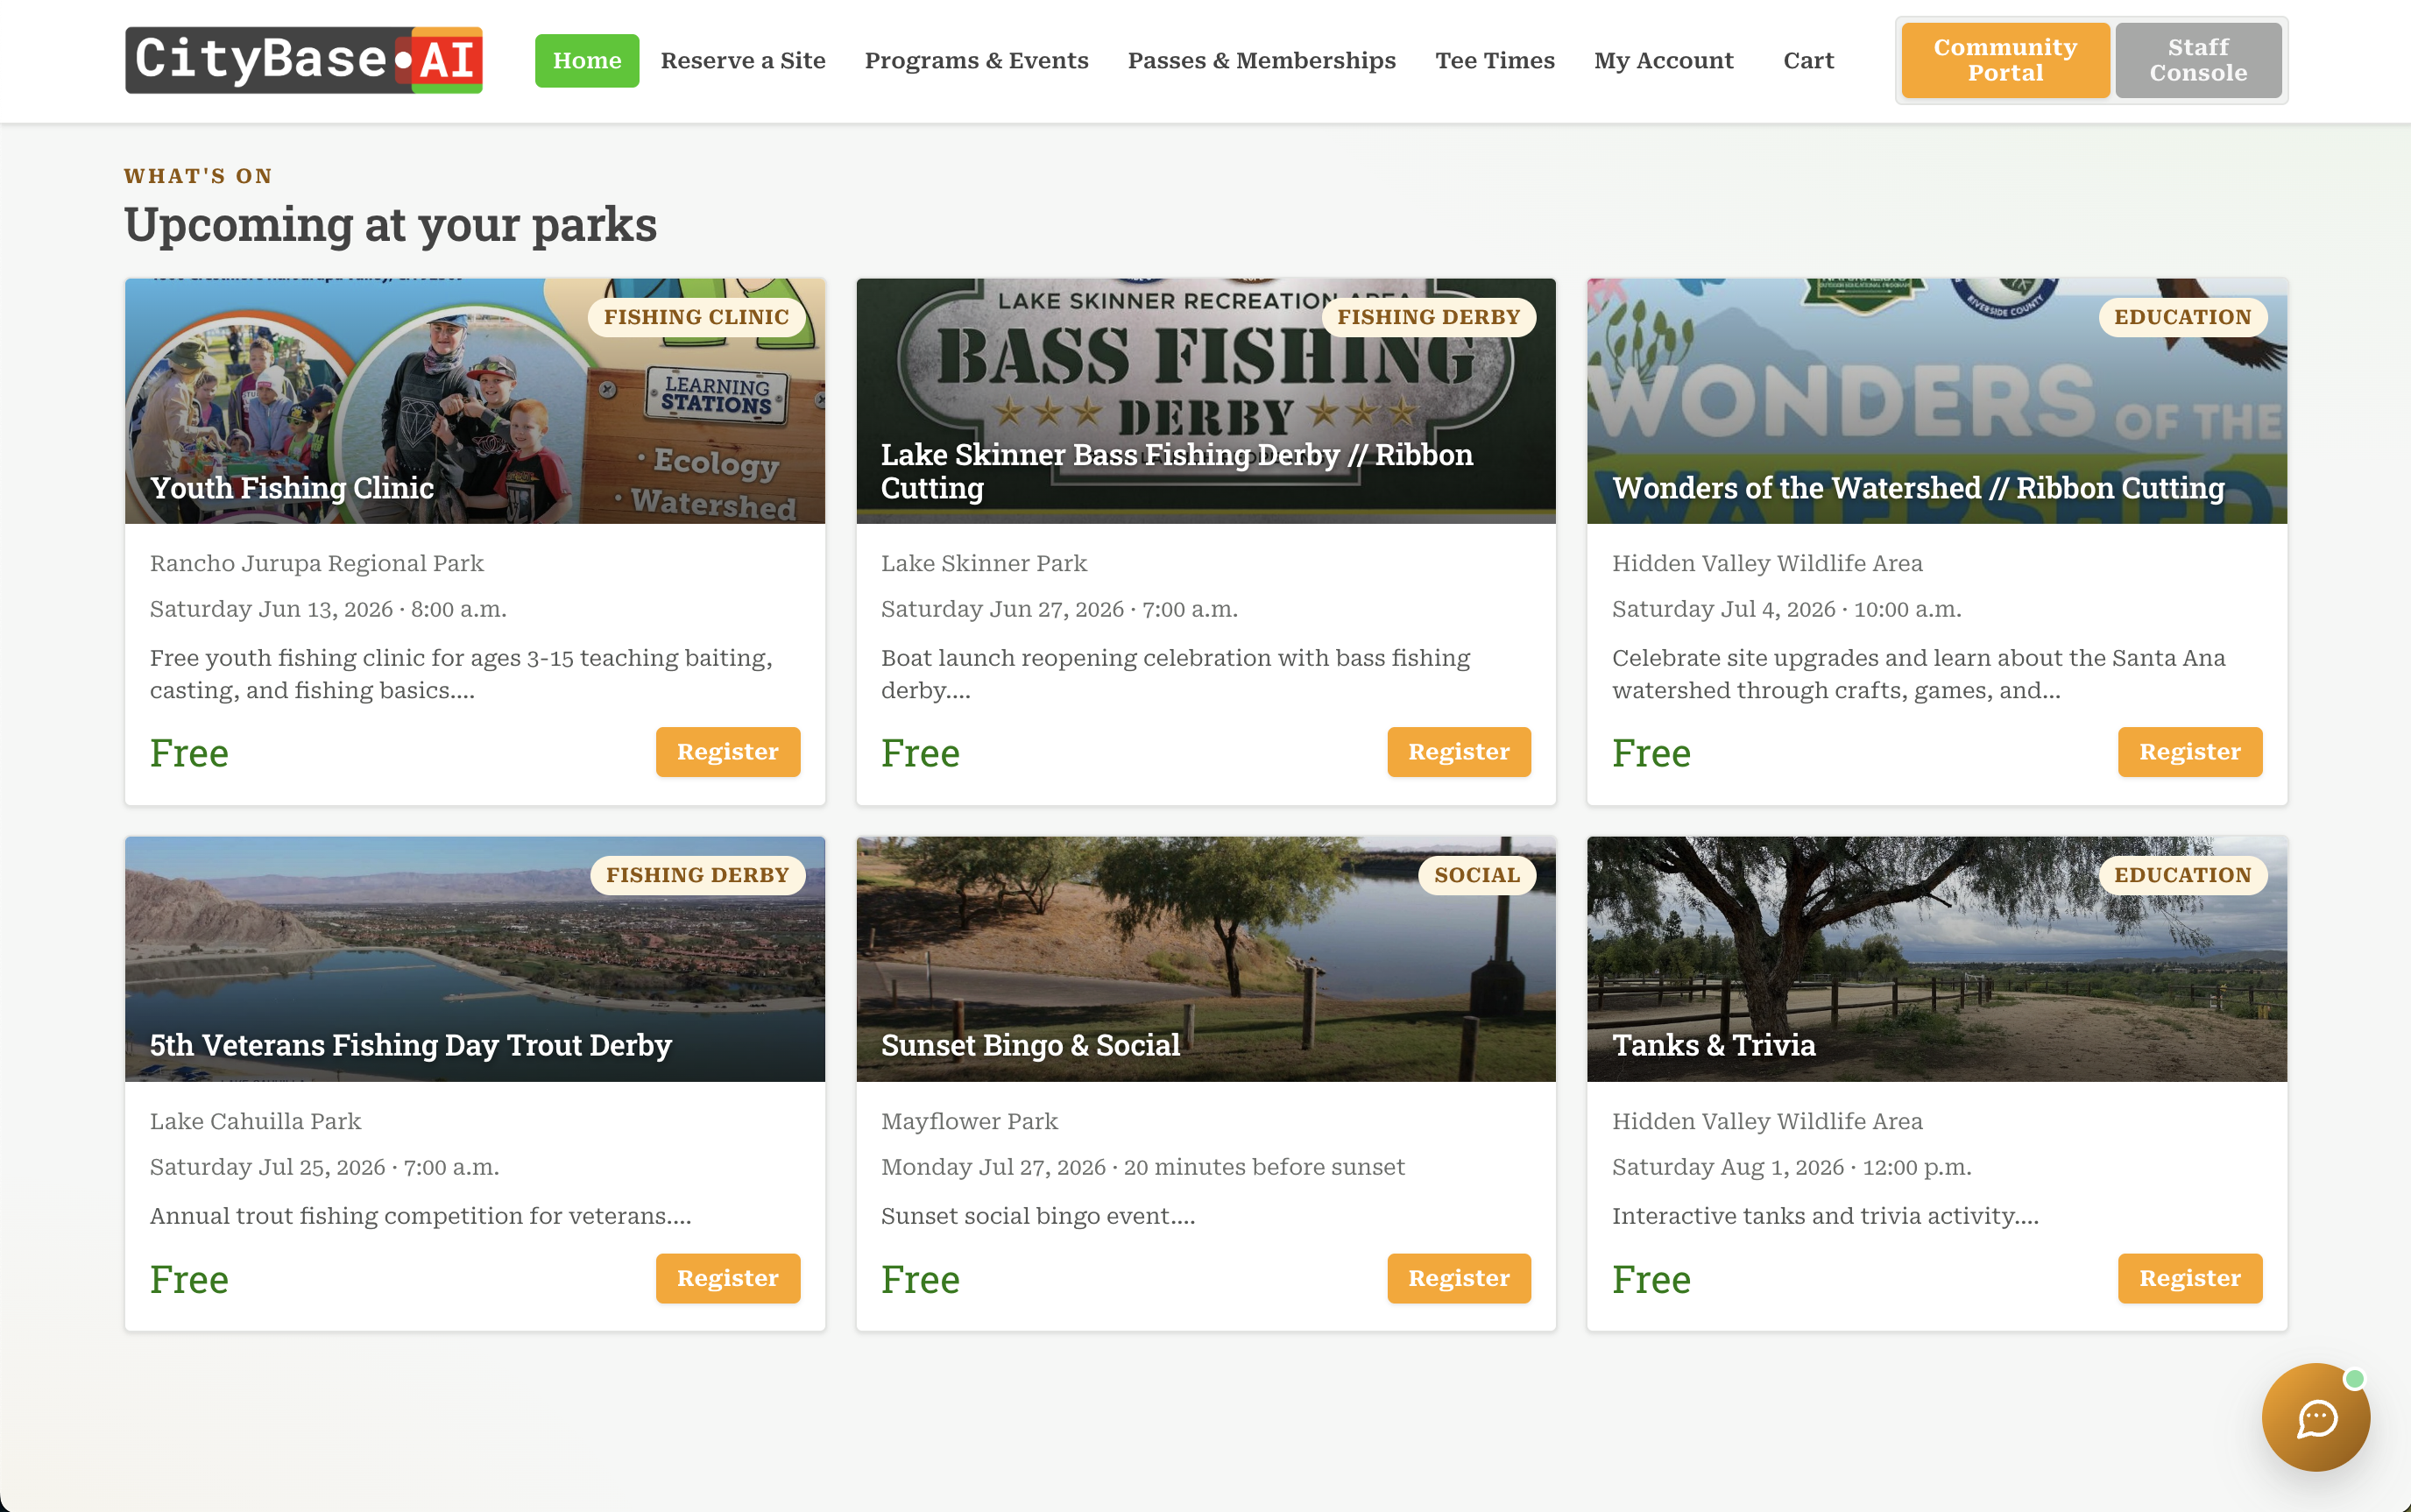Open Bass Fishing Derby banner image
The width and height of the screenshot is (2411, 1512).
click(1206, 400)
